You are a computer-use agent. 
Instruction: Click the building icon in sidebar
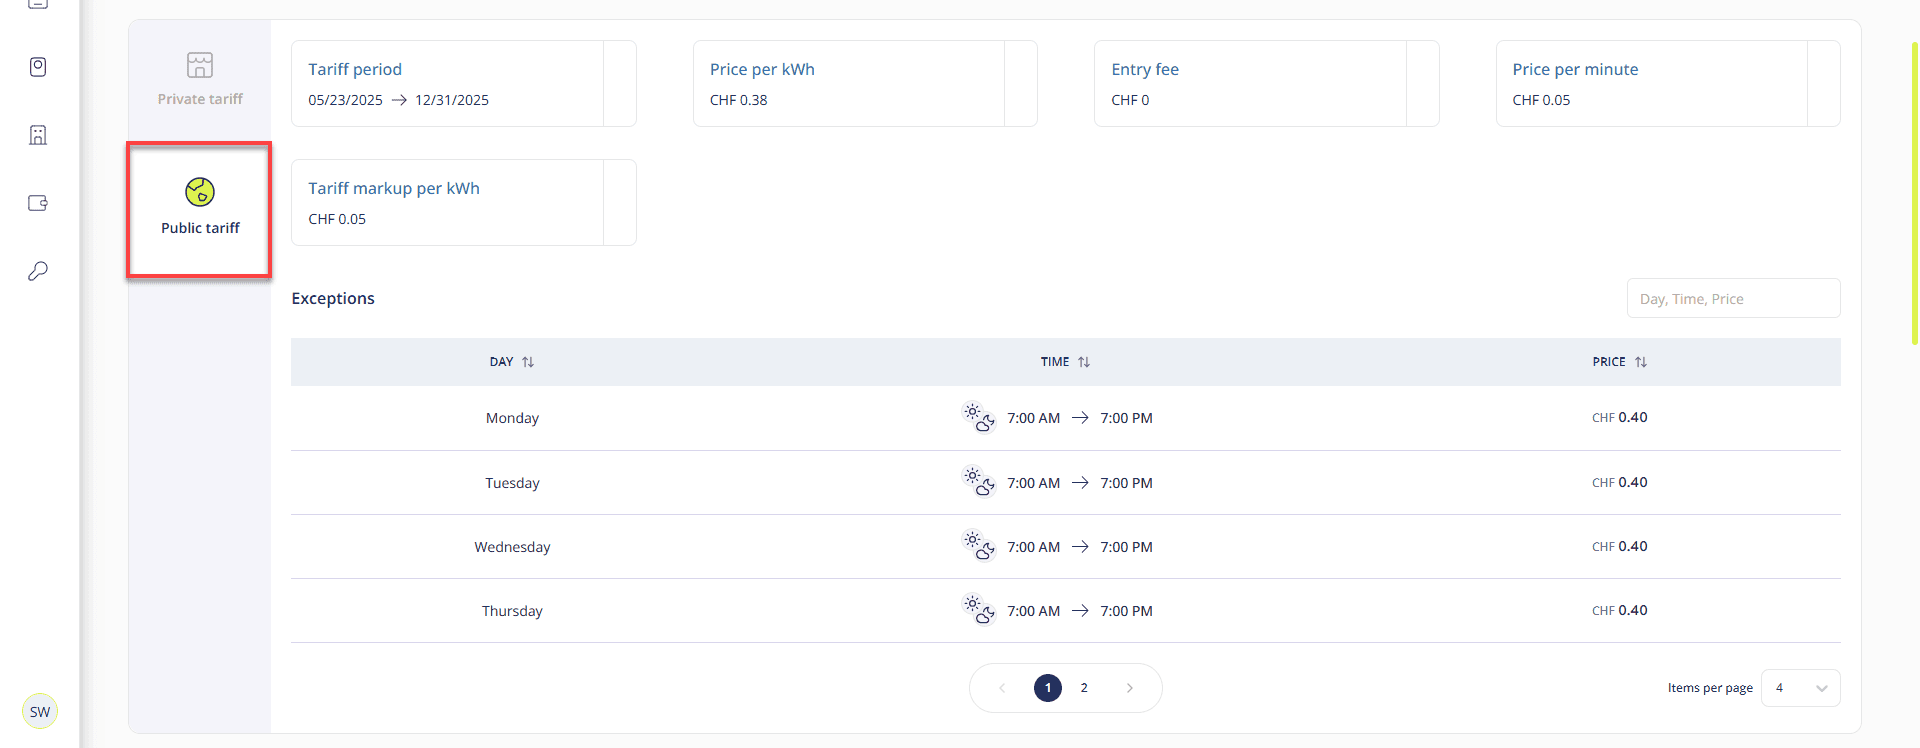(x=38, y=135)
